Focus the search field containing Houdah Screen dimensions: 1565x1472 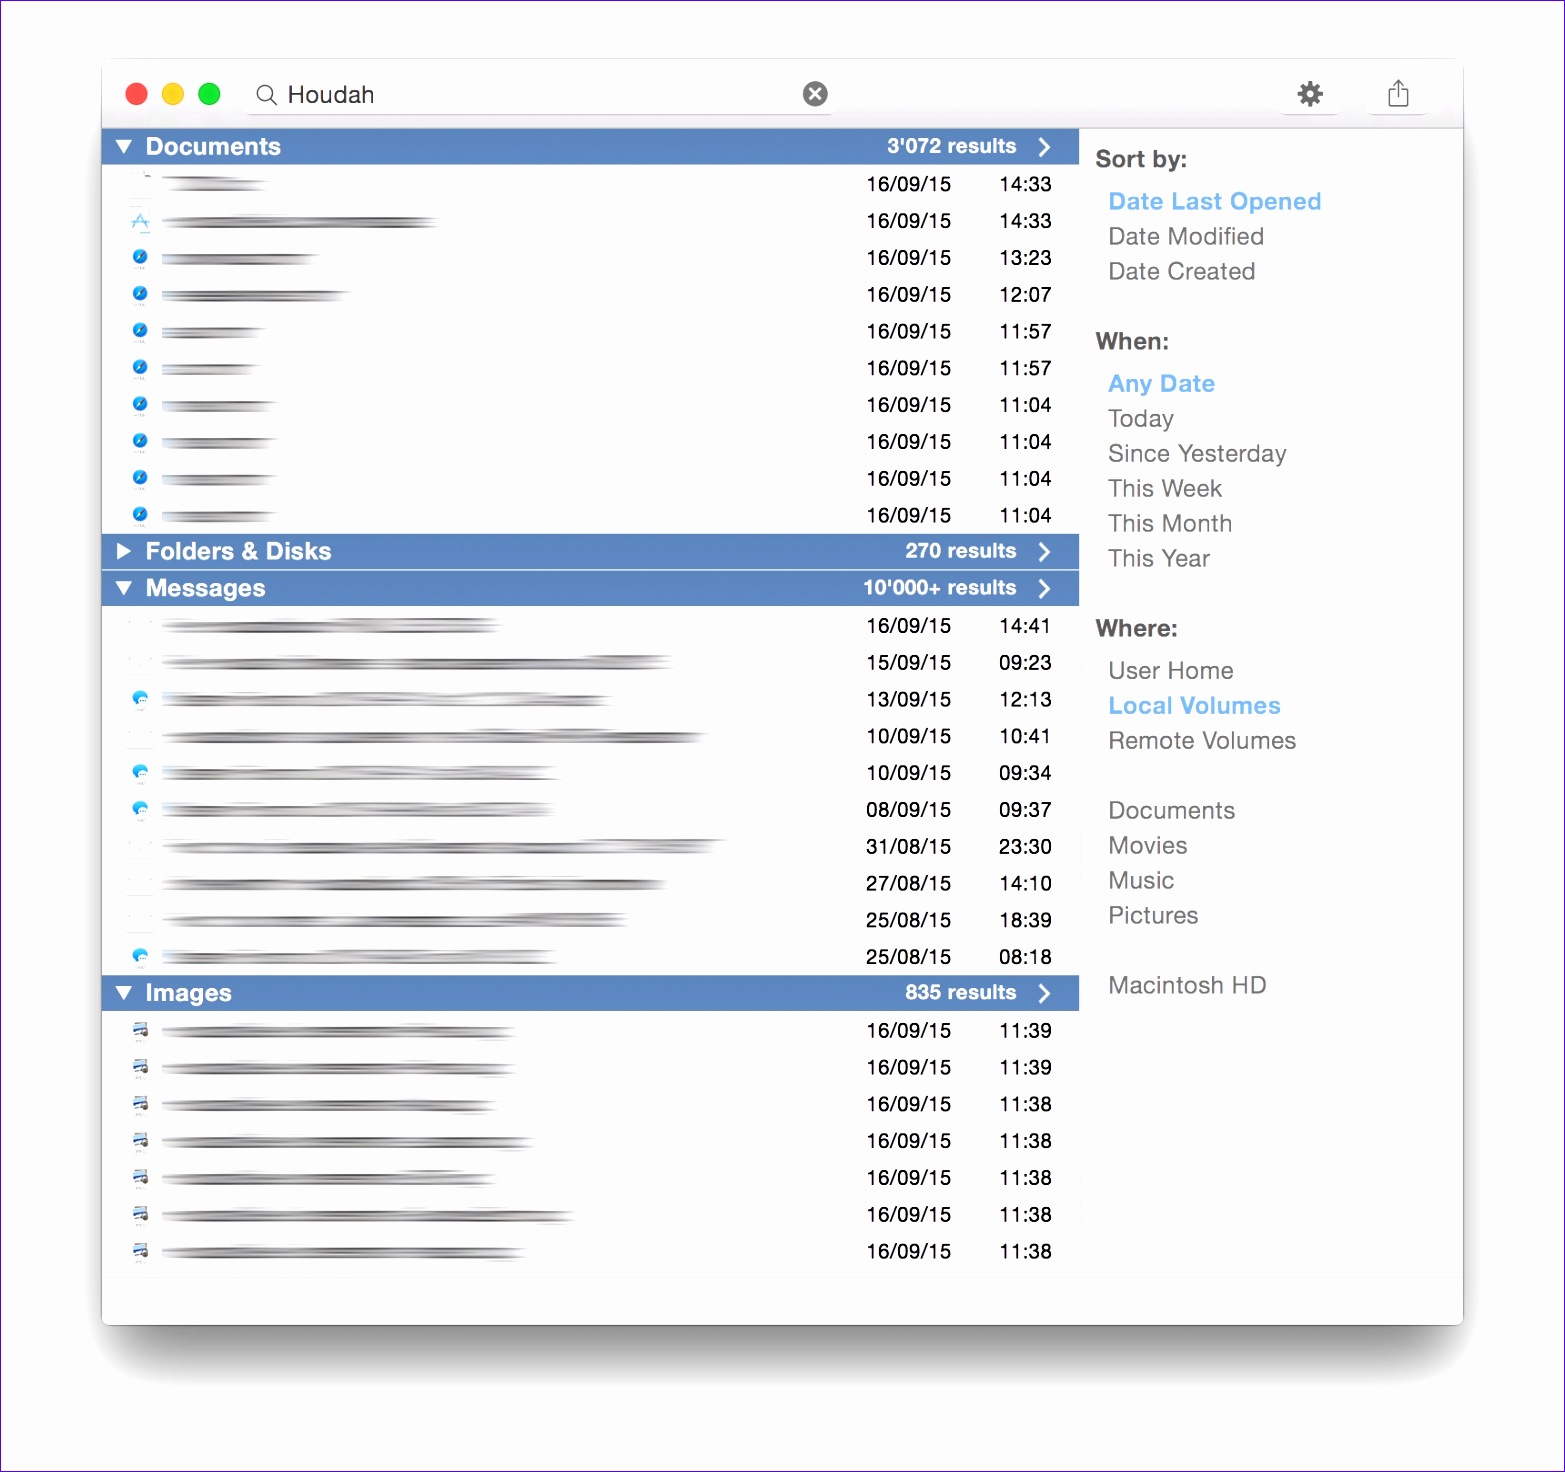(542, 95)
